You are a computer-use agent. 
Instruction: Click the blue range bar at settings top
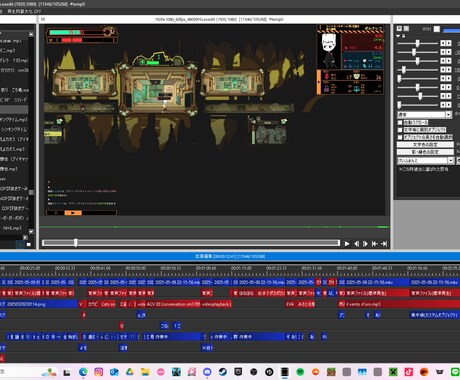[451, 30]
